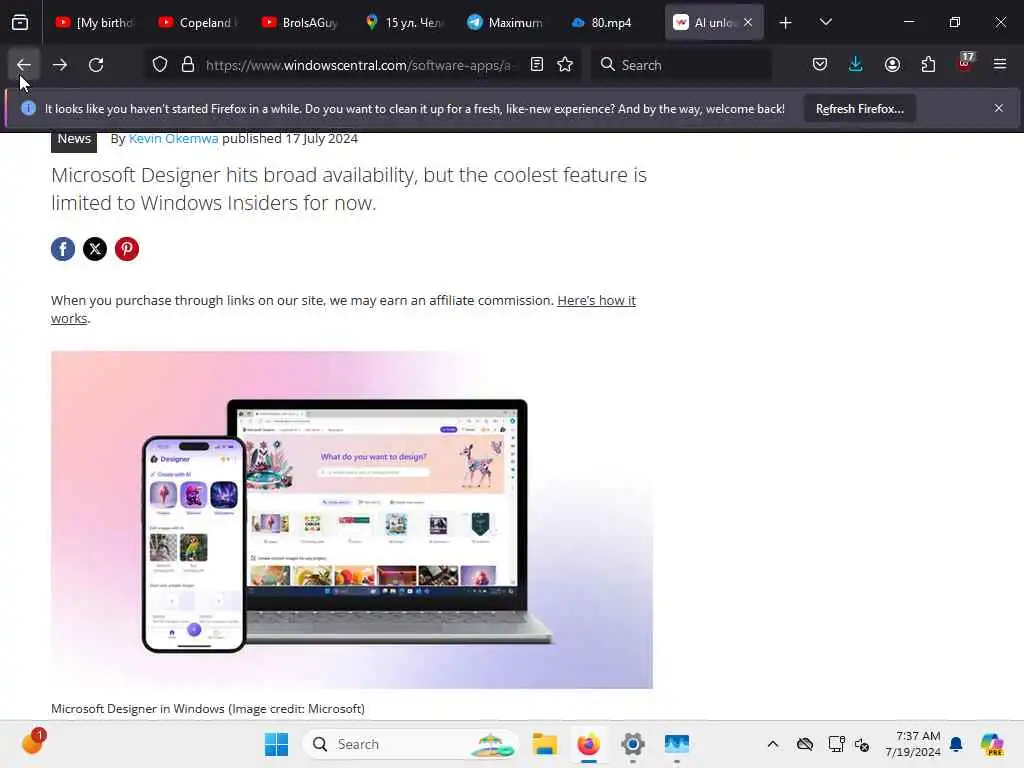Open the widgets icon with badge 1
The height and width of the screenshot is (768, 1024).
(33, 743)
